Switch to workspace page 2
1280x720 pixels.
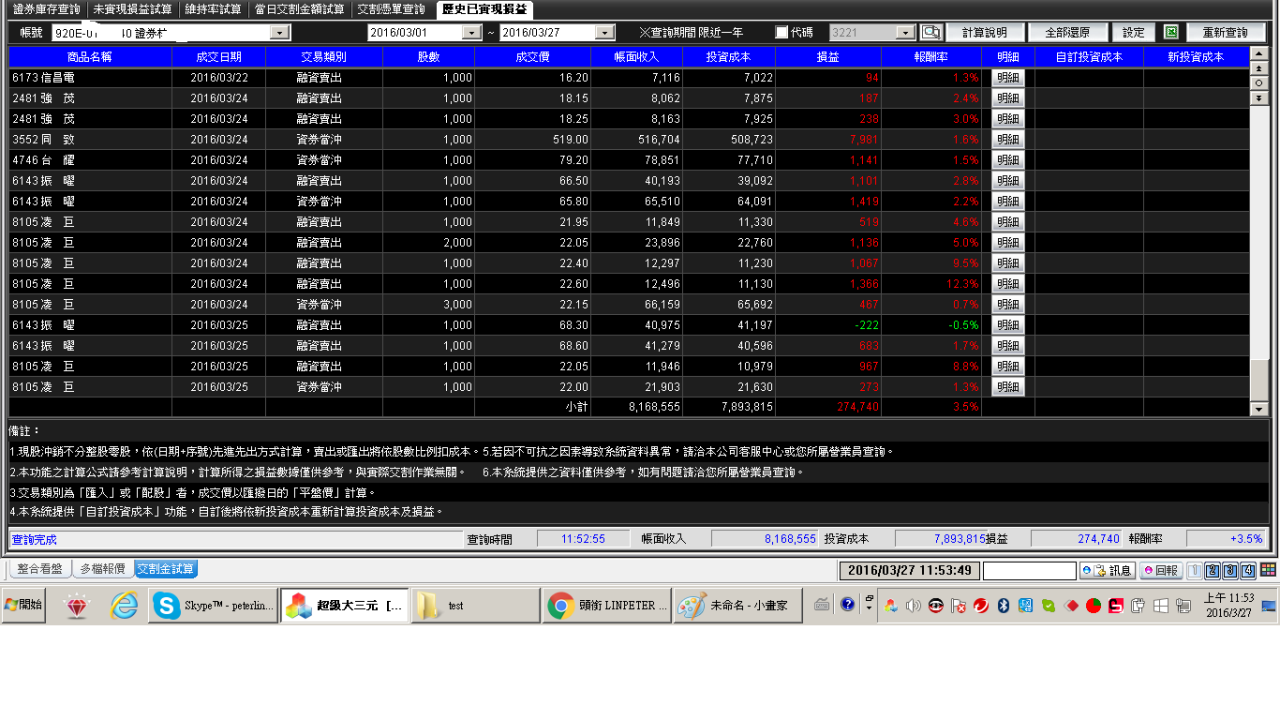[1212, 571]
